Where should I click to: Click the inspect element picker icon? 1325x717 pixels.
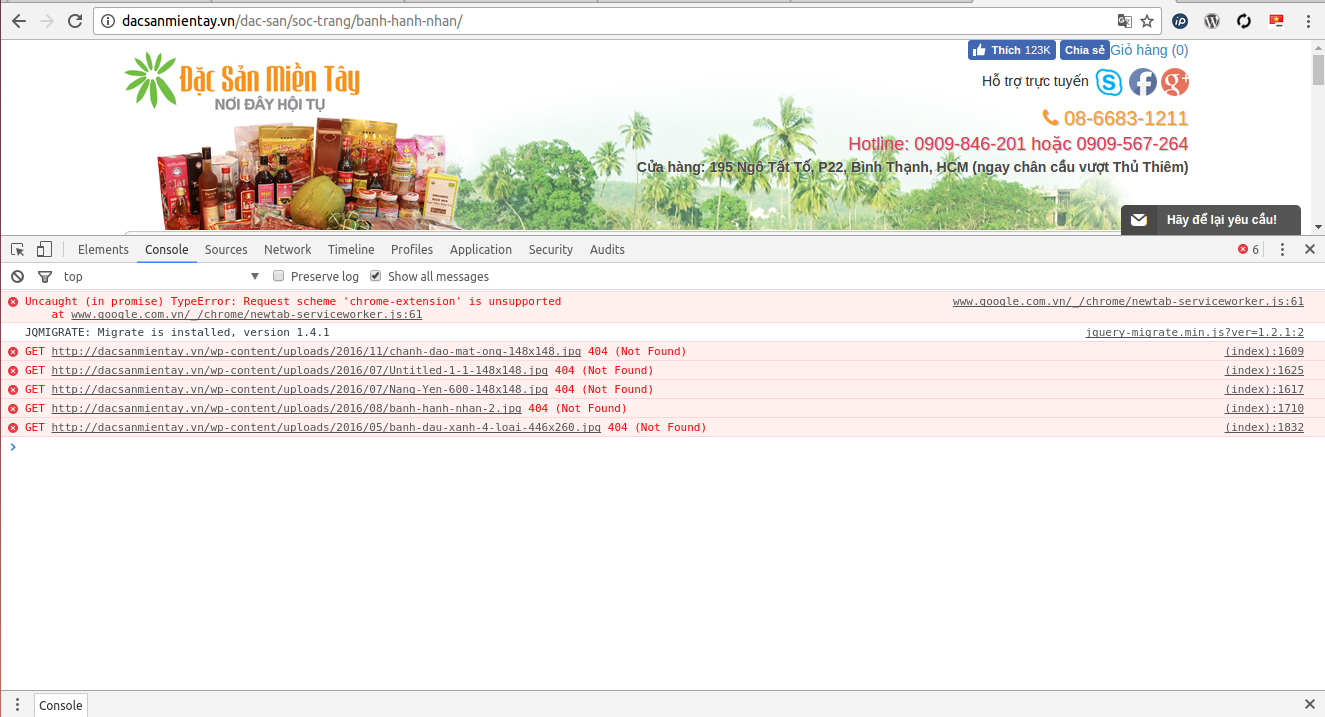pyautogui.click(x=18, y=250)
